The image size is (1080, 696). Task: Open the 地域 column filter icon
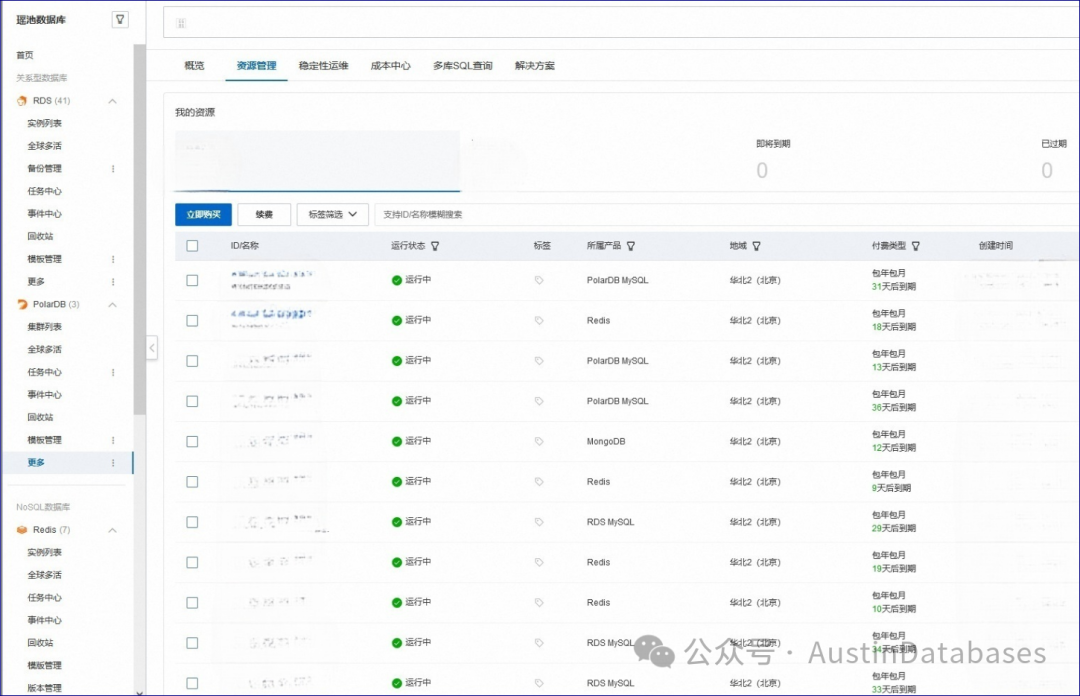[756, 246]
